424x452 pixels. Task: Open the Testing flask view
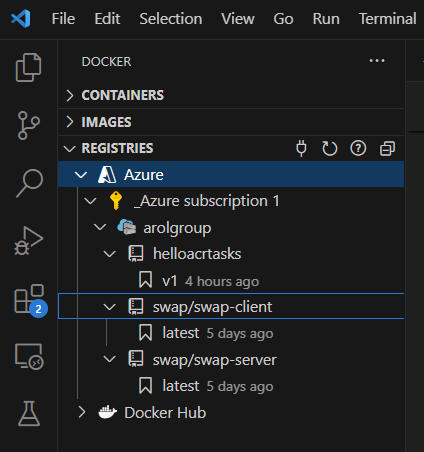click(x=29, y=413)
